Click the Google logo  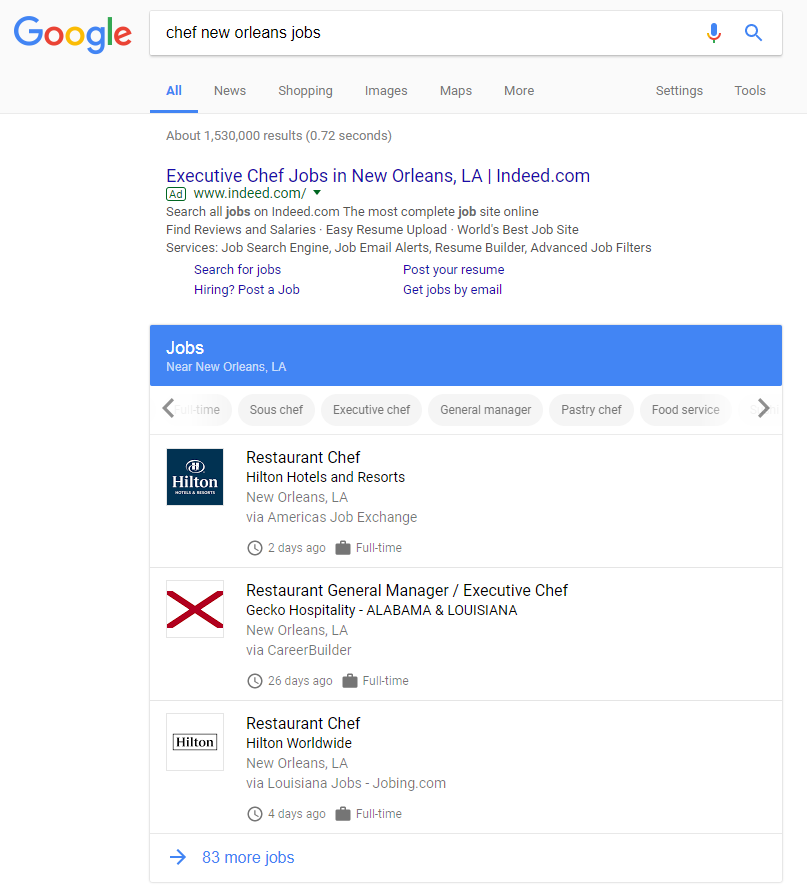coord(72,34)
